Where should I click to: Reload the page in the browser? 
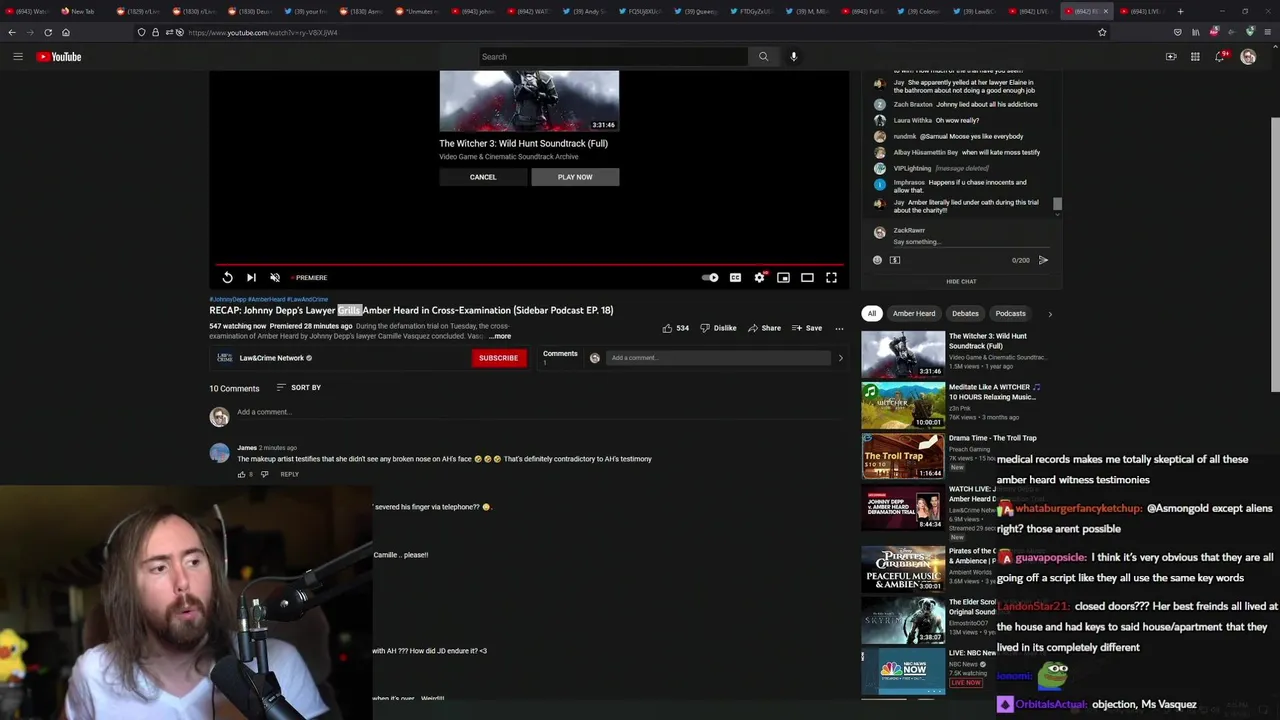click(48, 32)
